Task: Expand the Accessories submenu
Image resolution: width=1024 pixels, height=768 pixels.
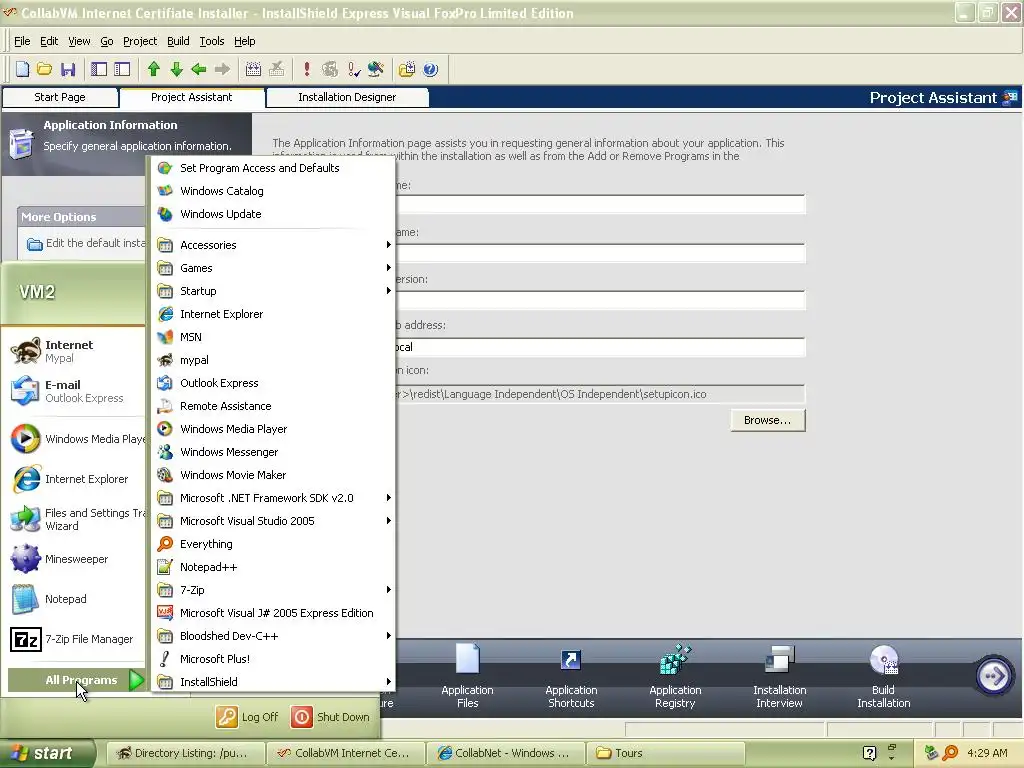Action: pos(273,245)
